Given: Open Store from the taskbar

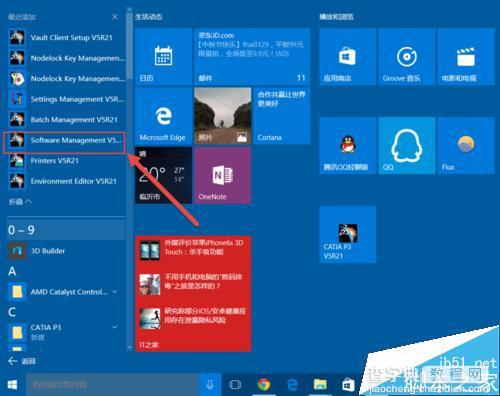Looking at the screenshot, I should 348,385.
